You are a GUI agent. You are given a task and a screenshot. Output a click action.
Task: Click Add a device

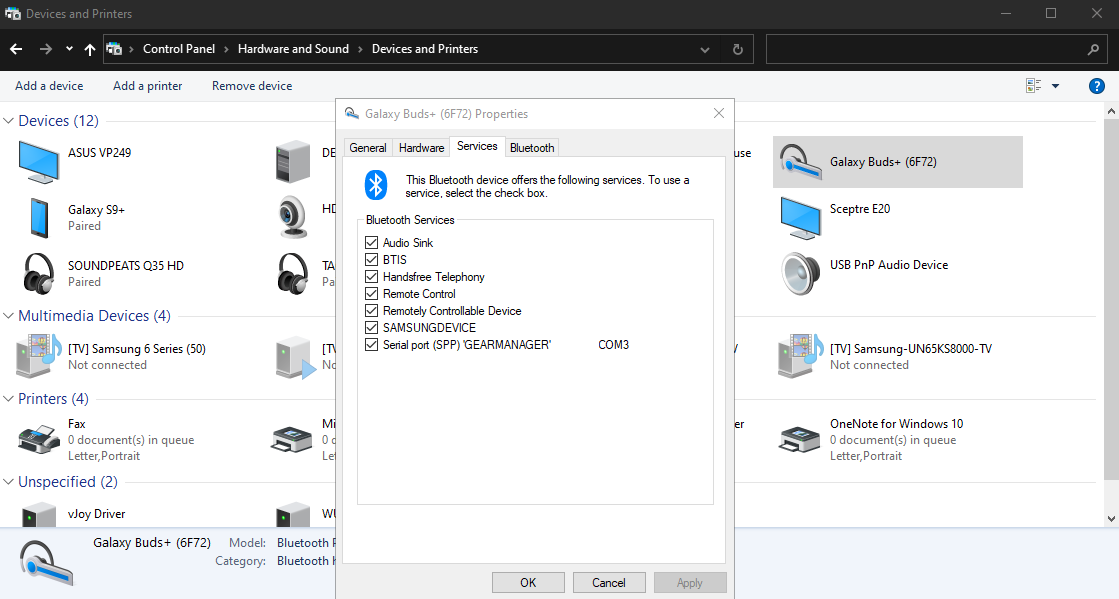coord(49,86)
